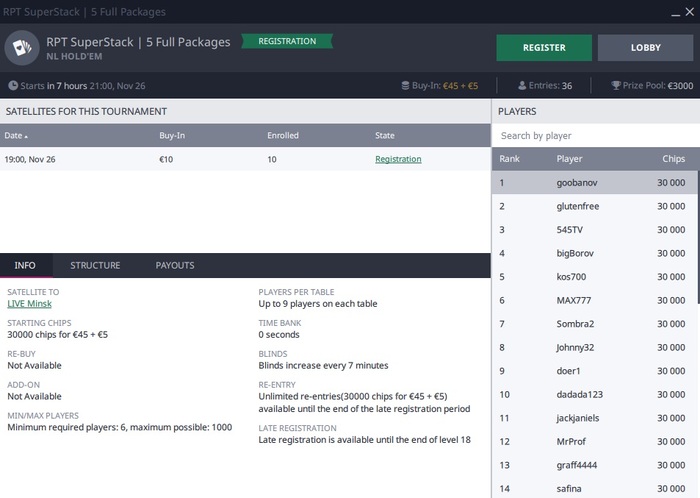Select player MAX777 in the list
Screen dimensions: 700x498
[594, 300]
